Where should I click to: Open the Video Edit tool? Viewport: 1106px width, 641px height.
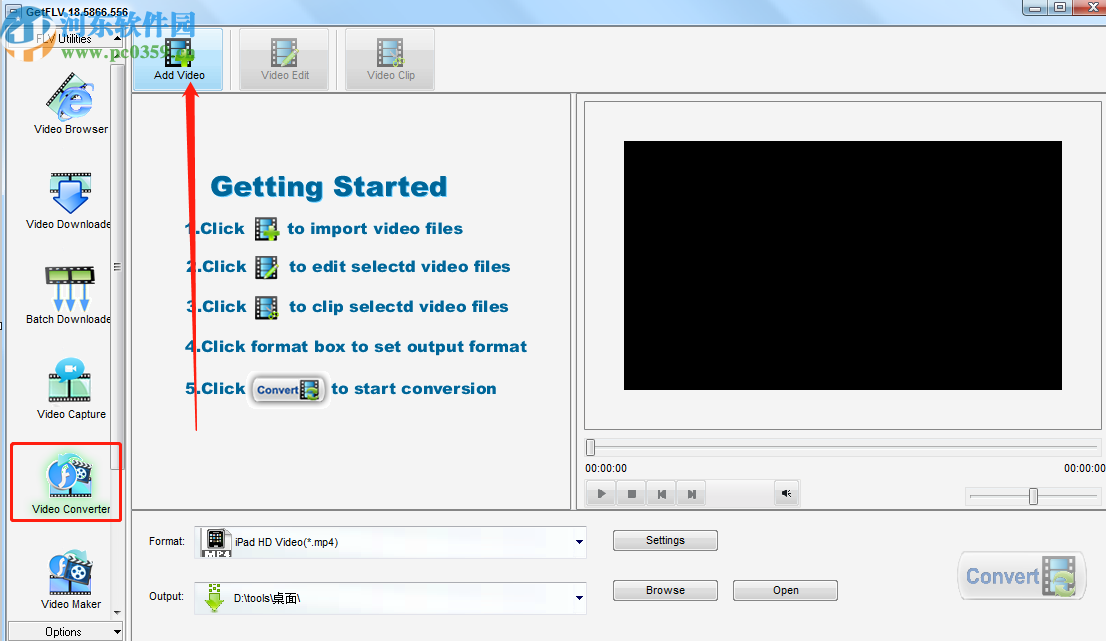(284, 60)
